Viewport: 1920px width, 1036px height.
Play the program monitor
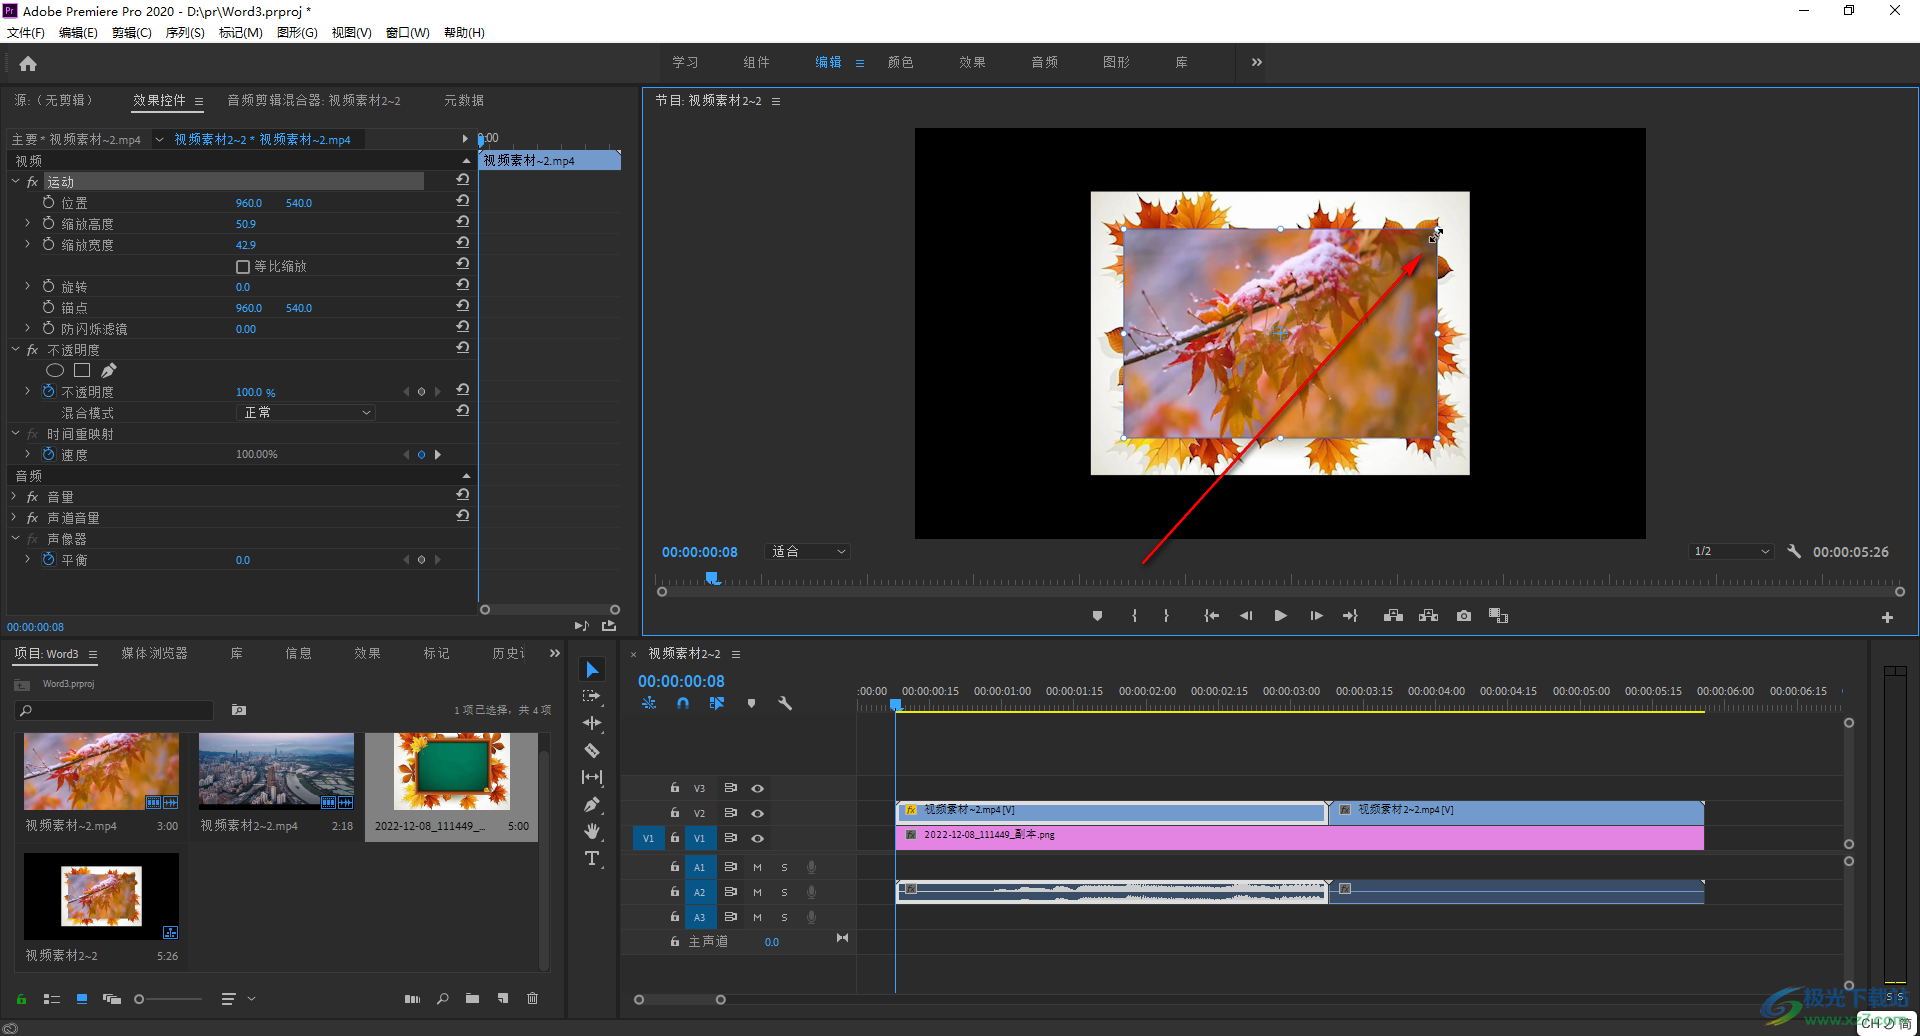(1280, 616)
